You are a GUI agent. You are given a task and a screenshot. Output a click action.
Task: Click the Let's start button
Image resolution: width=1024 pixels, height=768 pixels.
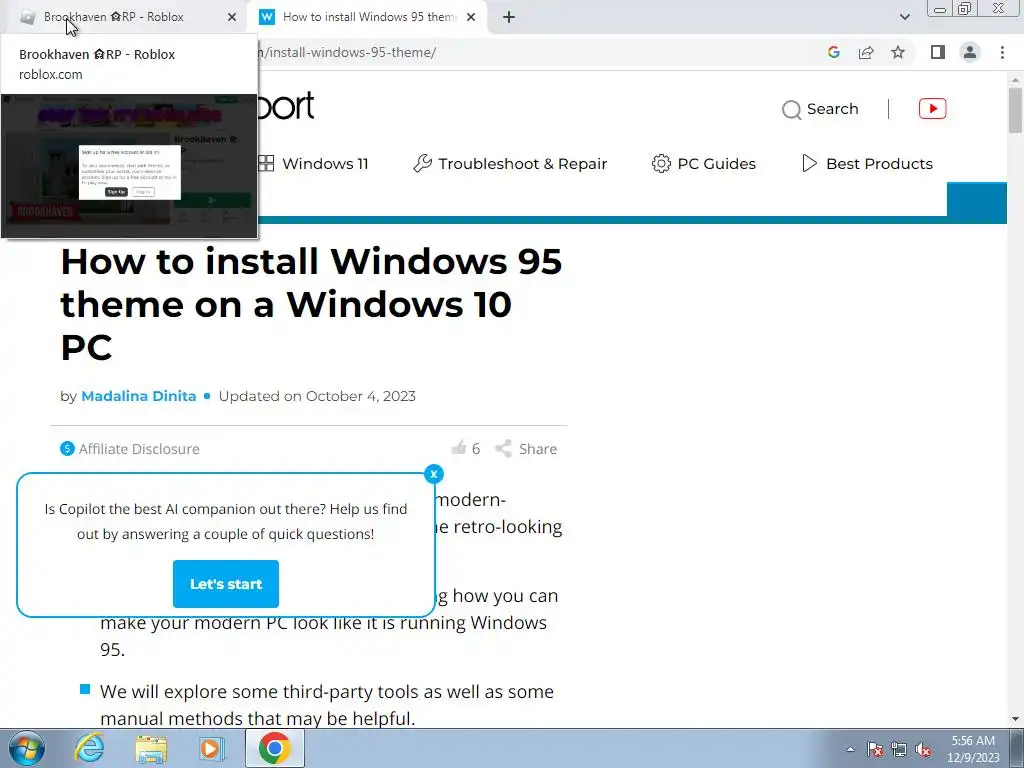tap(226, 584)
